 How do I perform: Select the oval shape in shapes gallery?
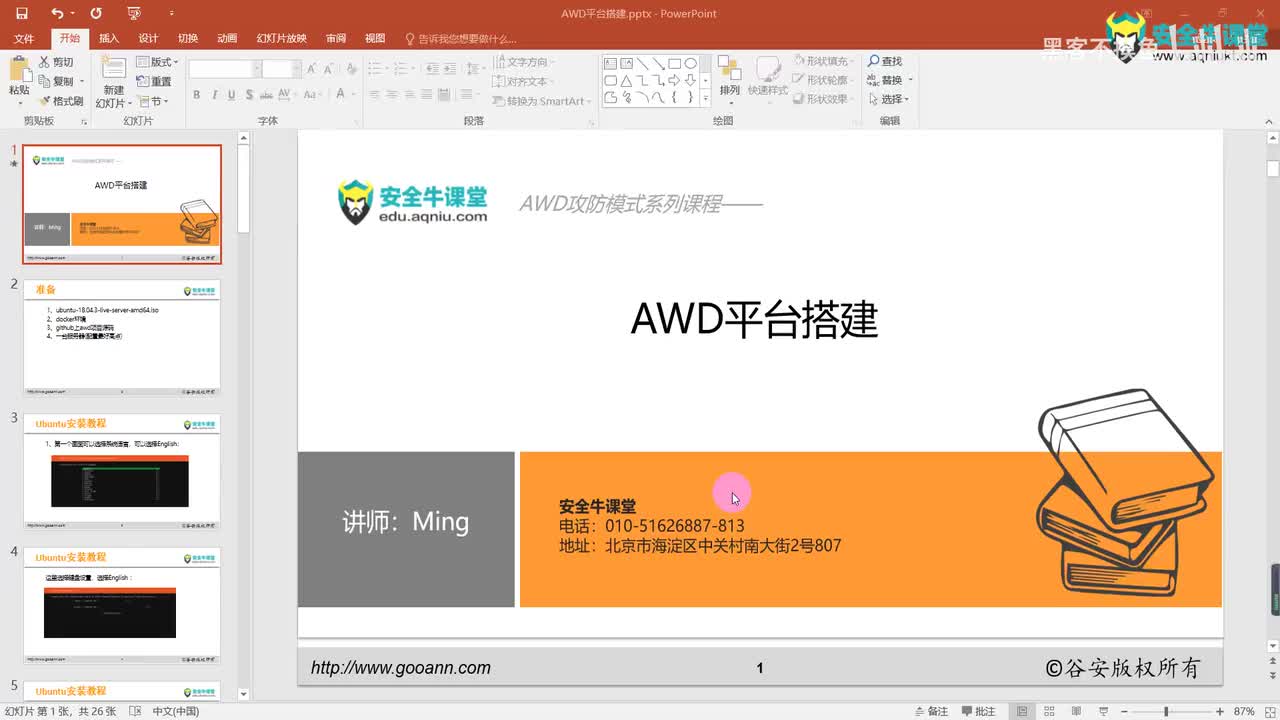coord(690,63)
